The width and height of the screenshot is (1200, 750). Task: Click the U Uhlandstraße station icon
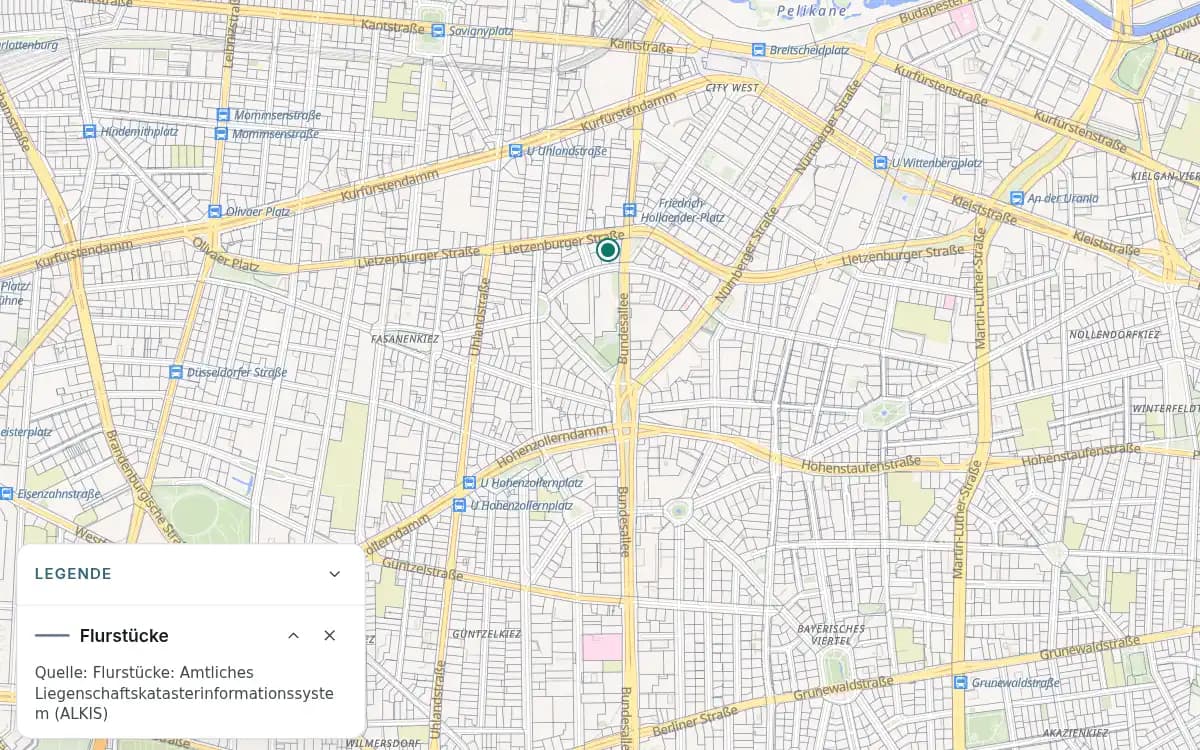516,151
